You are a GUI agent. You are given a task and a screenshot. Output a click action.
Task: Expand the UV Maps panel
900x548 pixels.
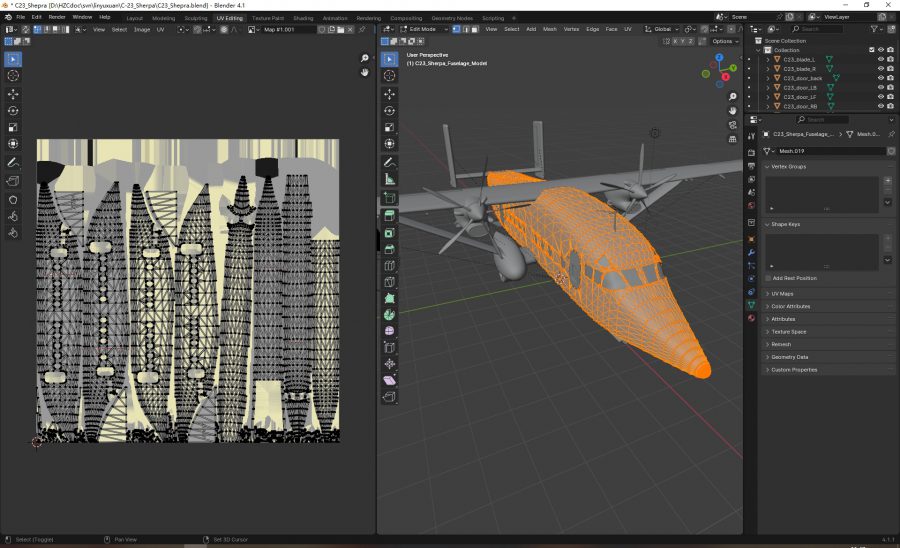pos(780,294)
